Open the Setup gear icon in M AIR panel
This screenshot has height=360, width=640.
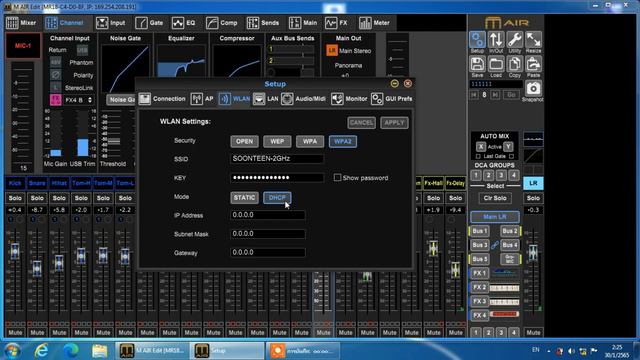[x=477, y=40]
